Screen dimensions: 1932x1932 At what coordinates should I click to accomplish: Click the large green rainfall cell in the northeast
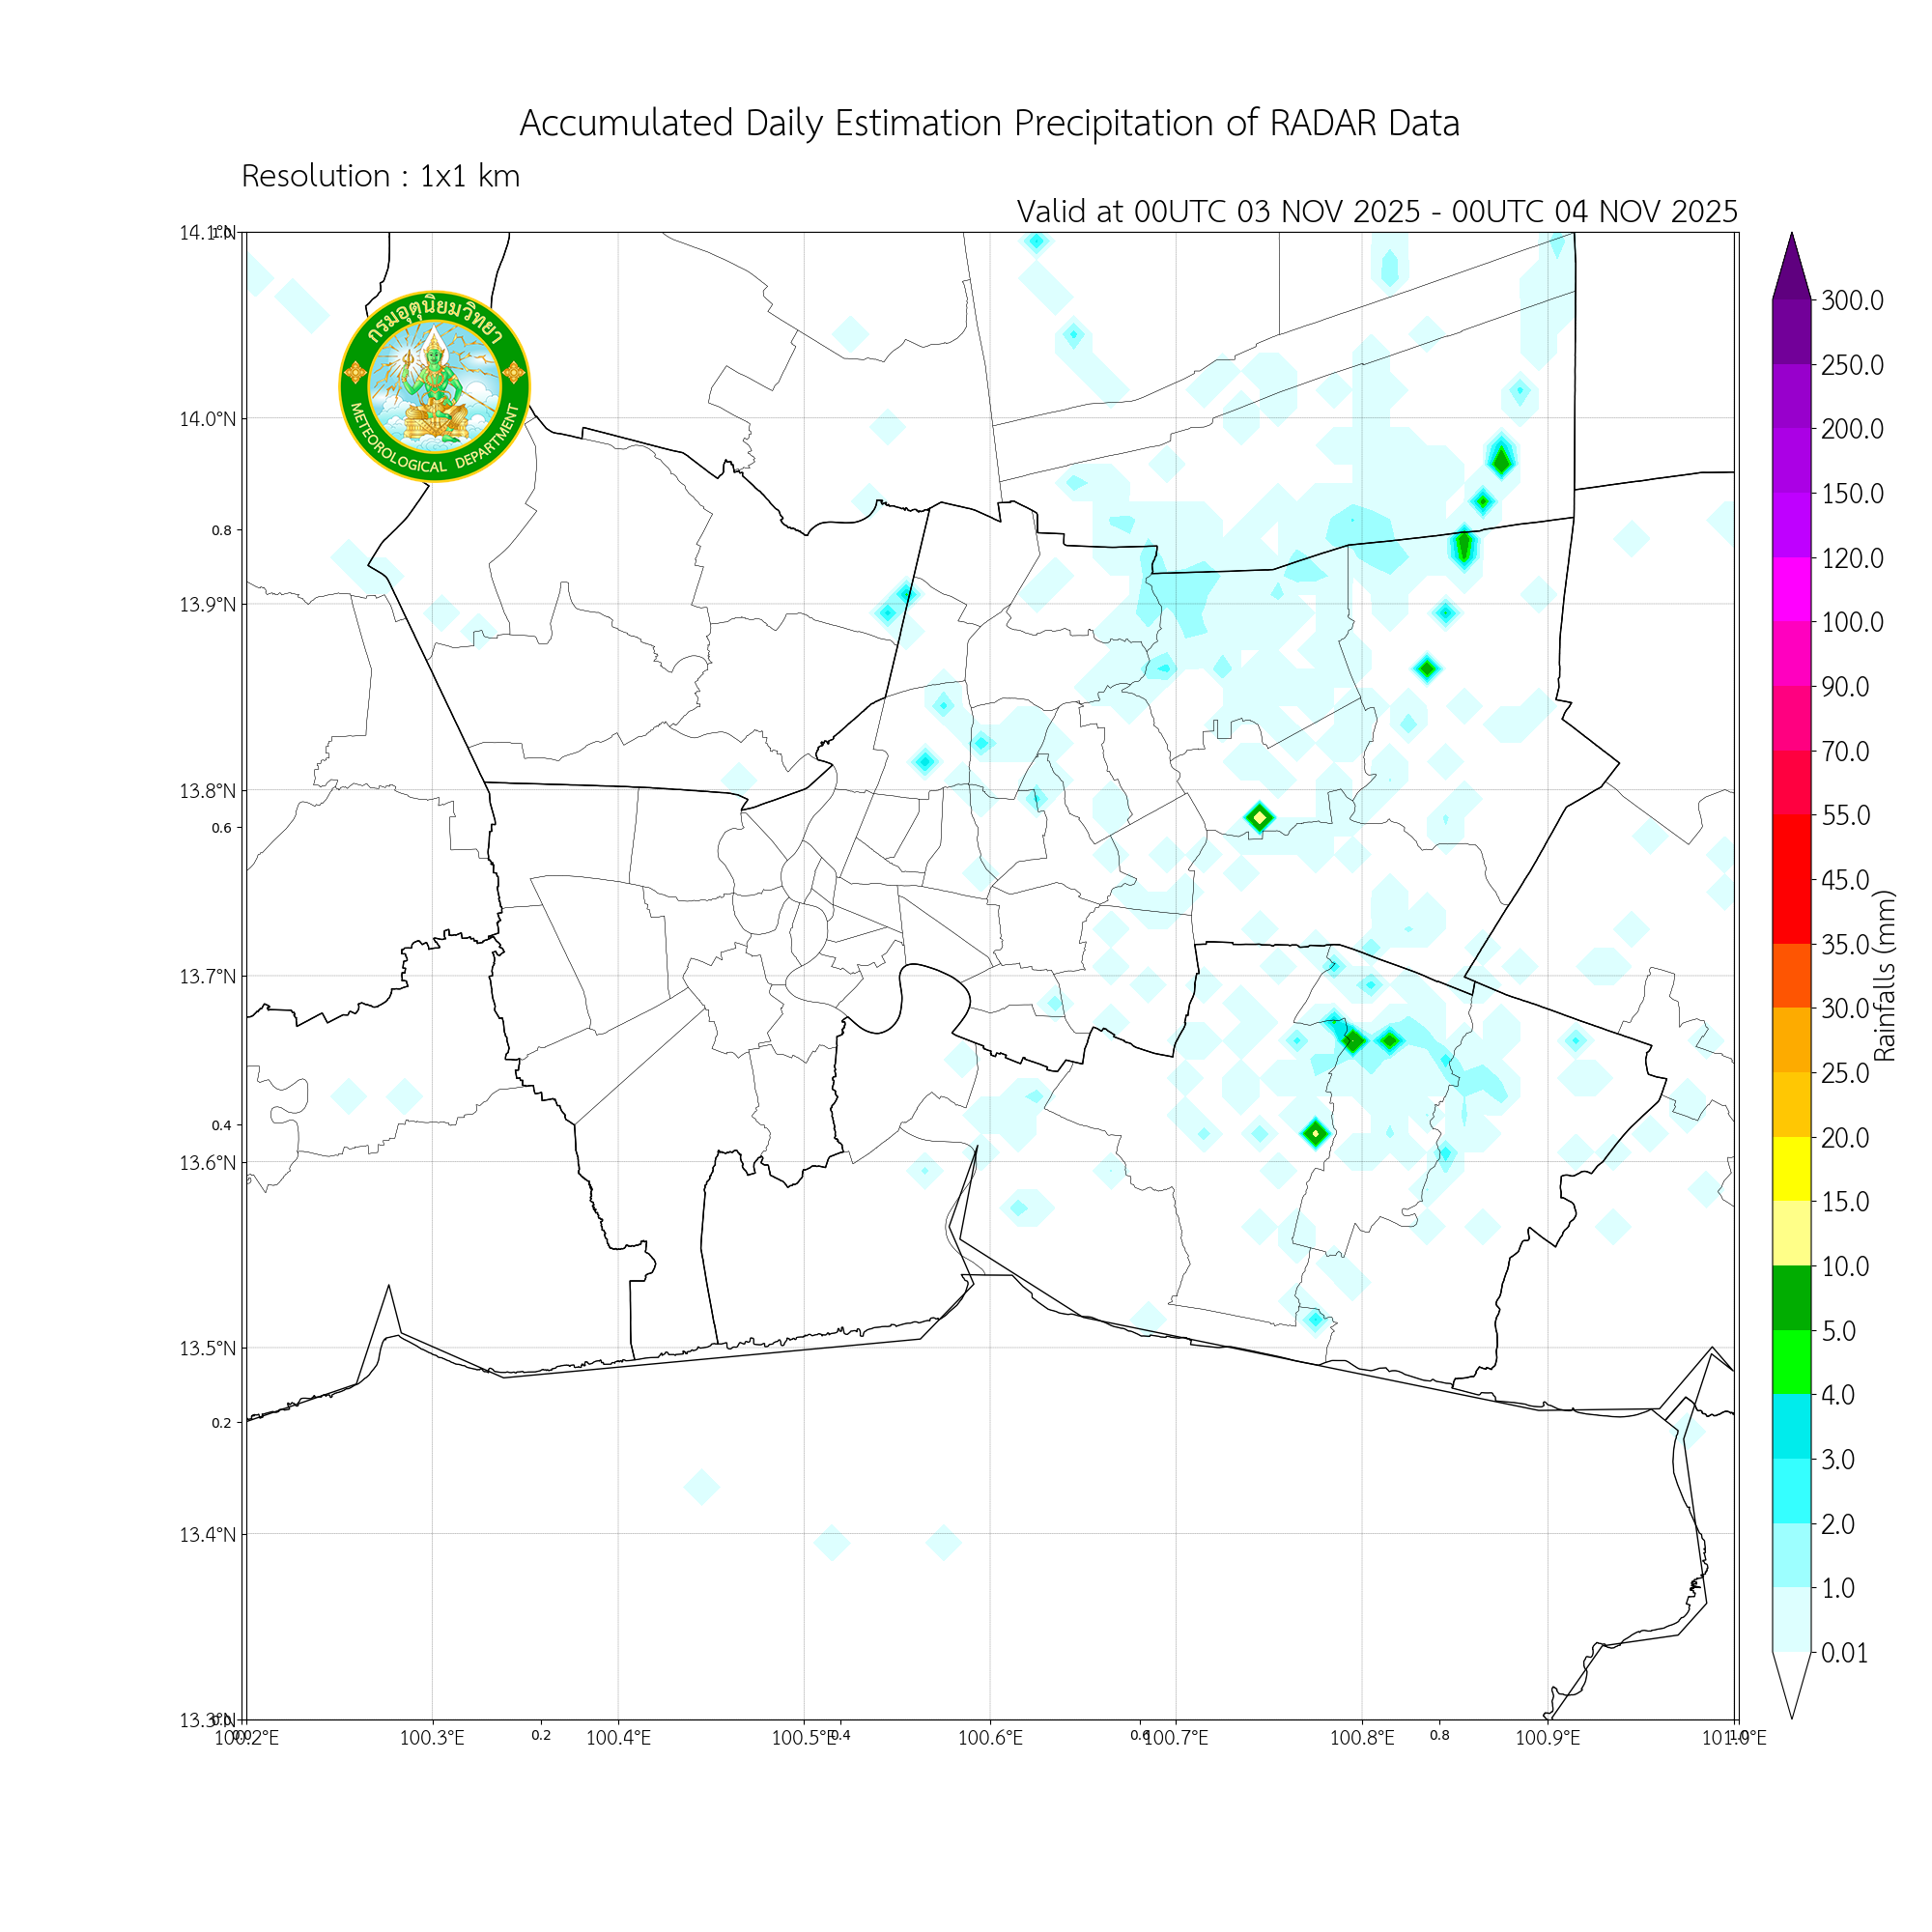pyautogui.click(x=1500, y=460)
